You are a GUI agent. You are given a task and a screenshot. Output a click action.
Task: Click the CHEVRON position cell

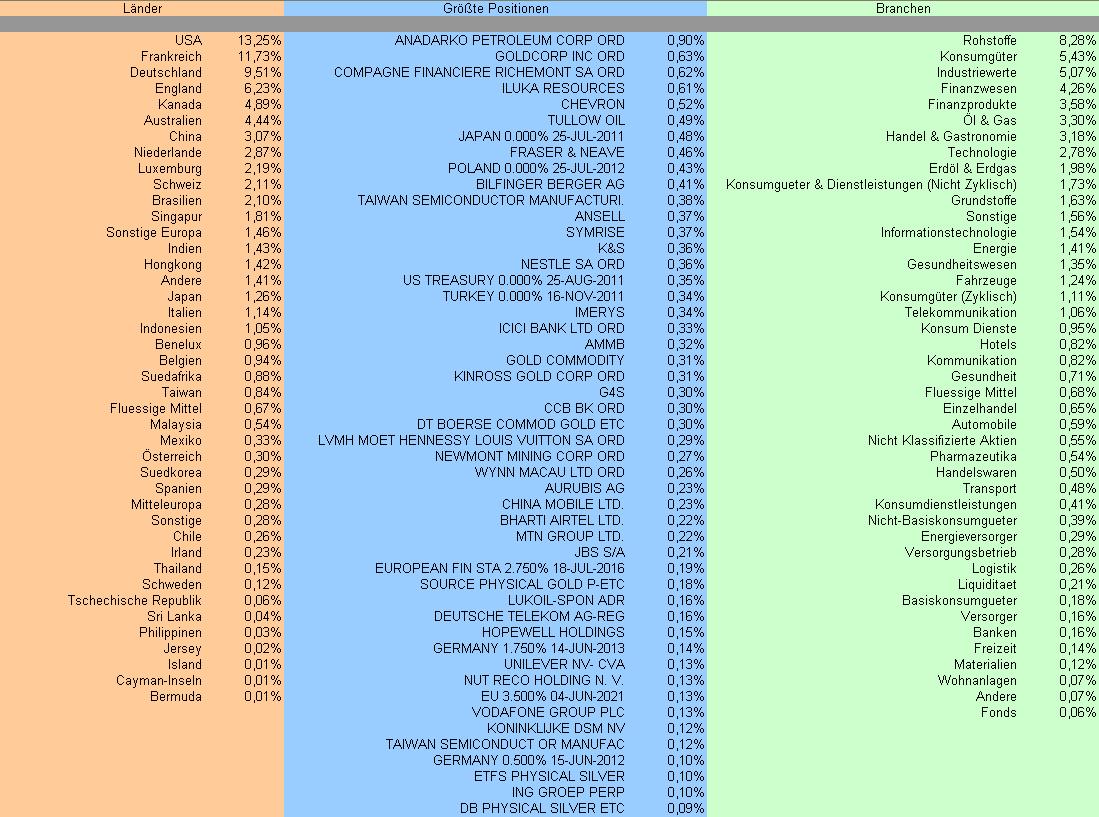click(x=592, y=104)
